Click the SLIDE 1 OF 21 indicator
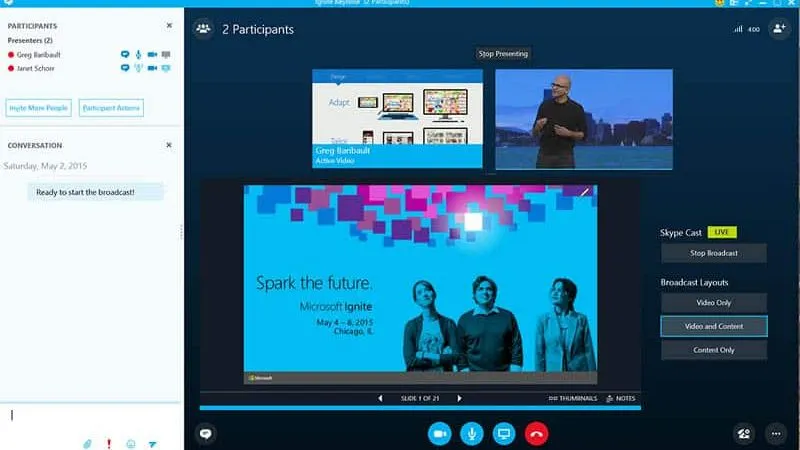Image resolution: width=800 pixels, height=450 pixels. pos(419,398)
